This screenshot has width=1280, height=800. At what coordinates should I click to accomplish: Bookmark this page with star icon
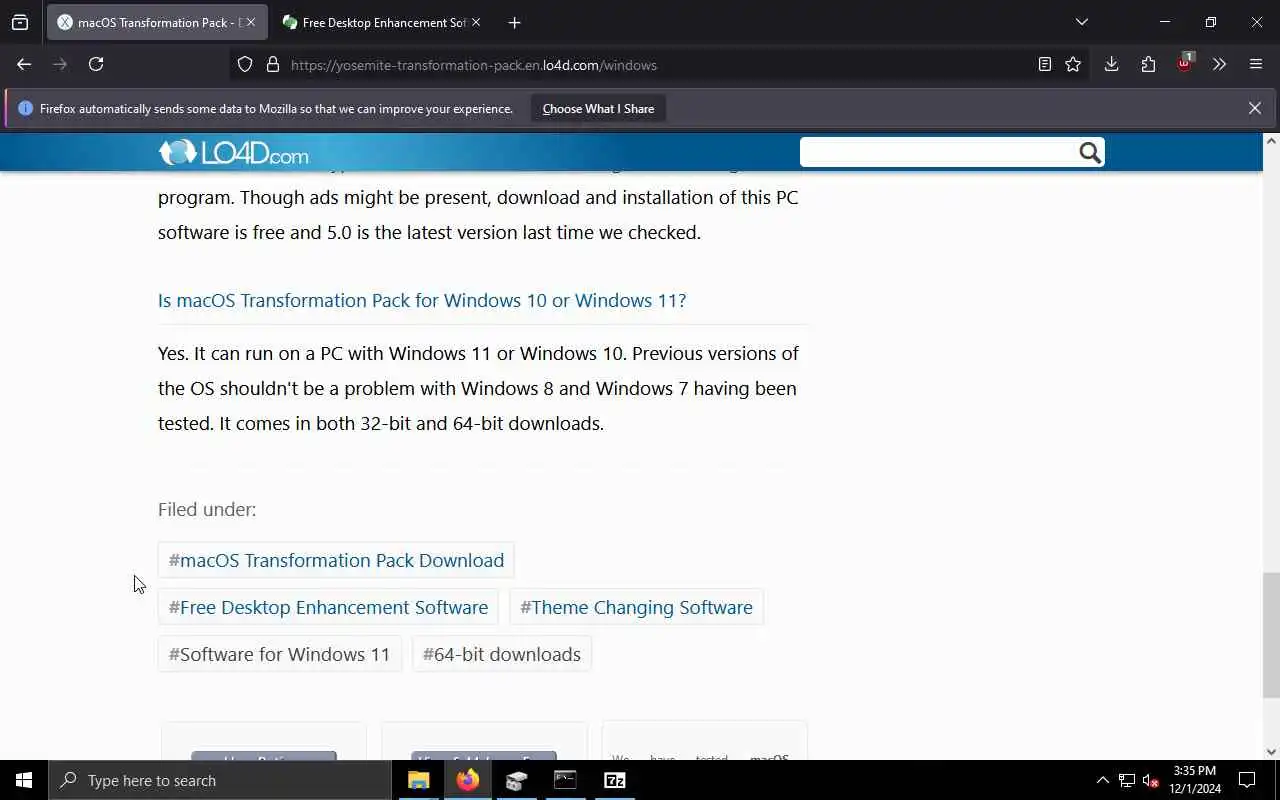pos(1073,64)
